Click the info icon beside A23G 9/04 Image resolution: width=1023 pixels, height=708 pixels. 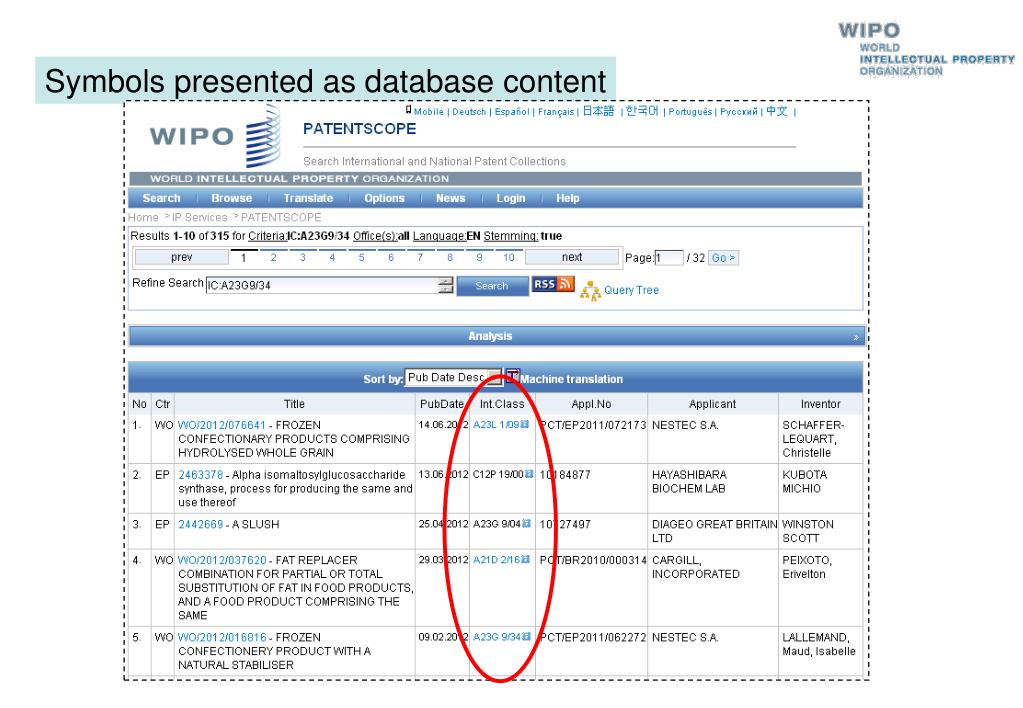tap(527, 524)
